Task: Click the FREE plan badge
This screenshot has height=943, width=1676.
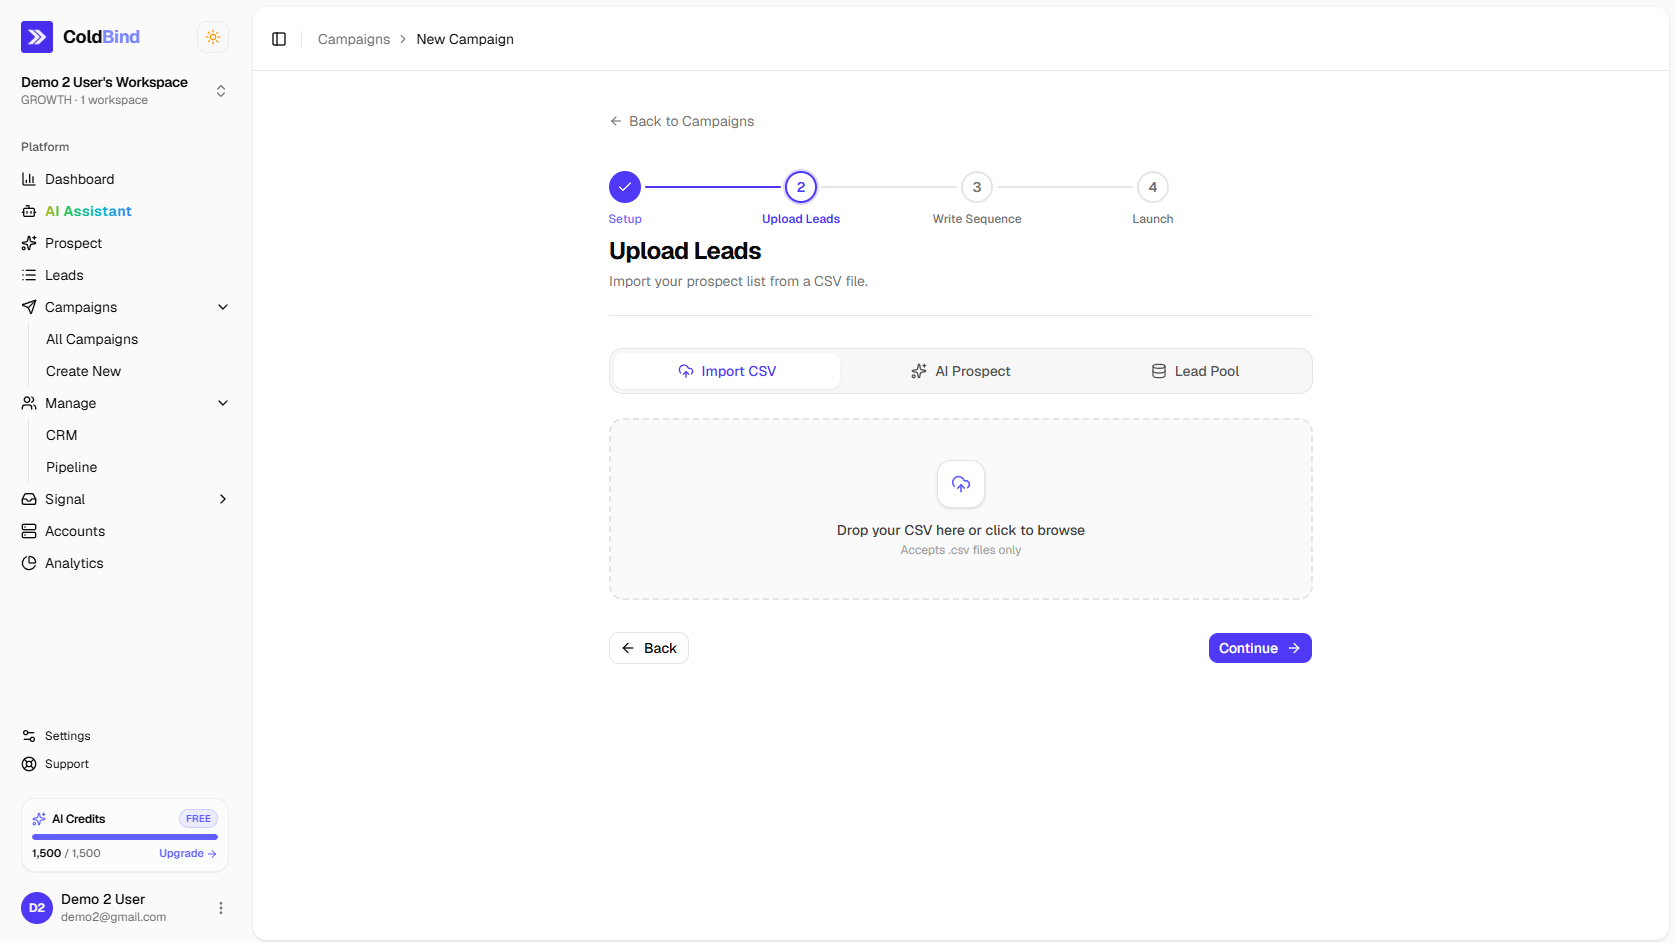Action: pos(198,819)
